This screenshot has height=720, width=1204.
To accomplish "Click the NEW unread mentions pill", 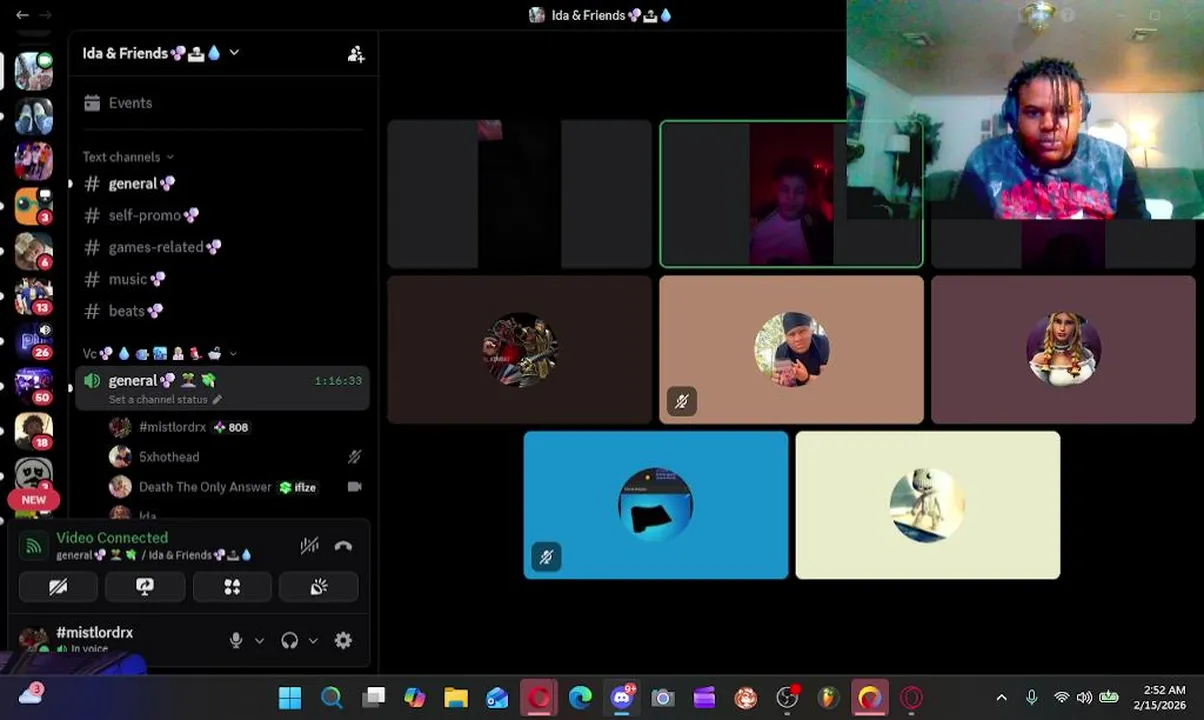I will pyautogui.click(x=34, y=500).
